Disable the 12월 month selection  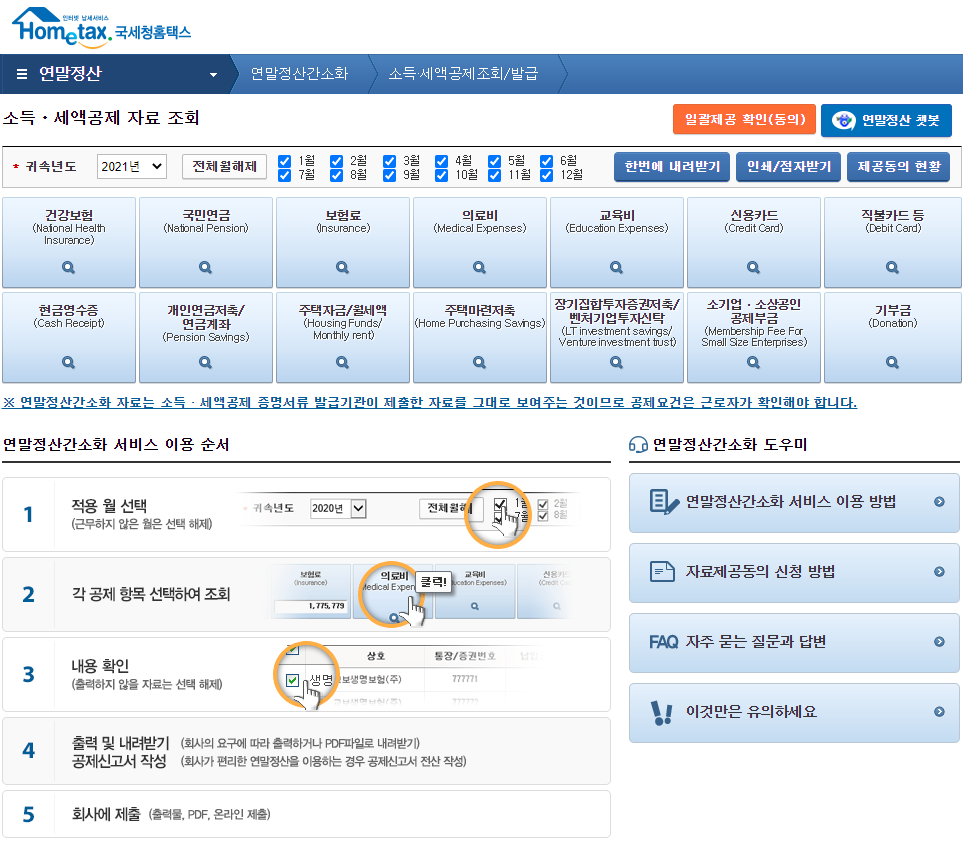tap(546, 173)
